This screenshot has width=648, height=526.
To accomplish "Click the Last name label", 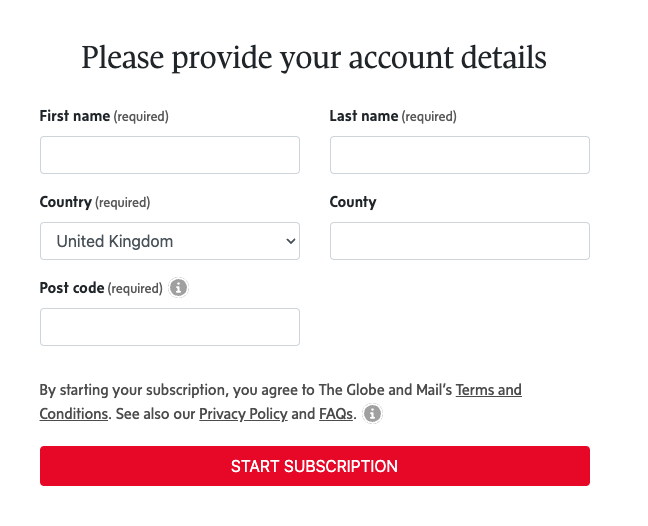I will point(364,116).
